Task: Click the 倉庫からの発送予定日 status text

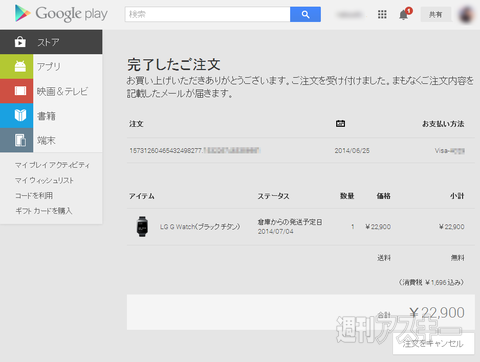Action: (x=290, y=222)
